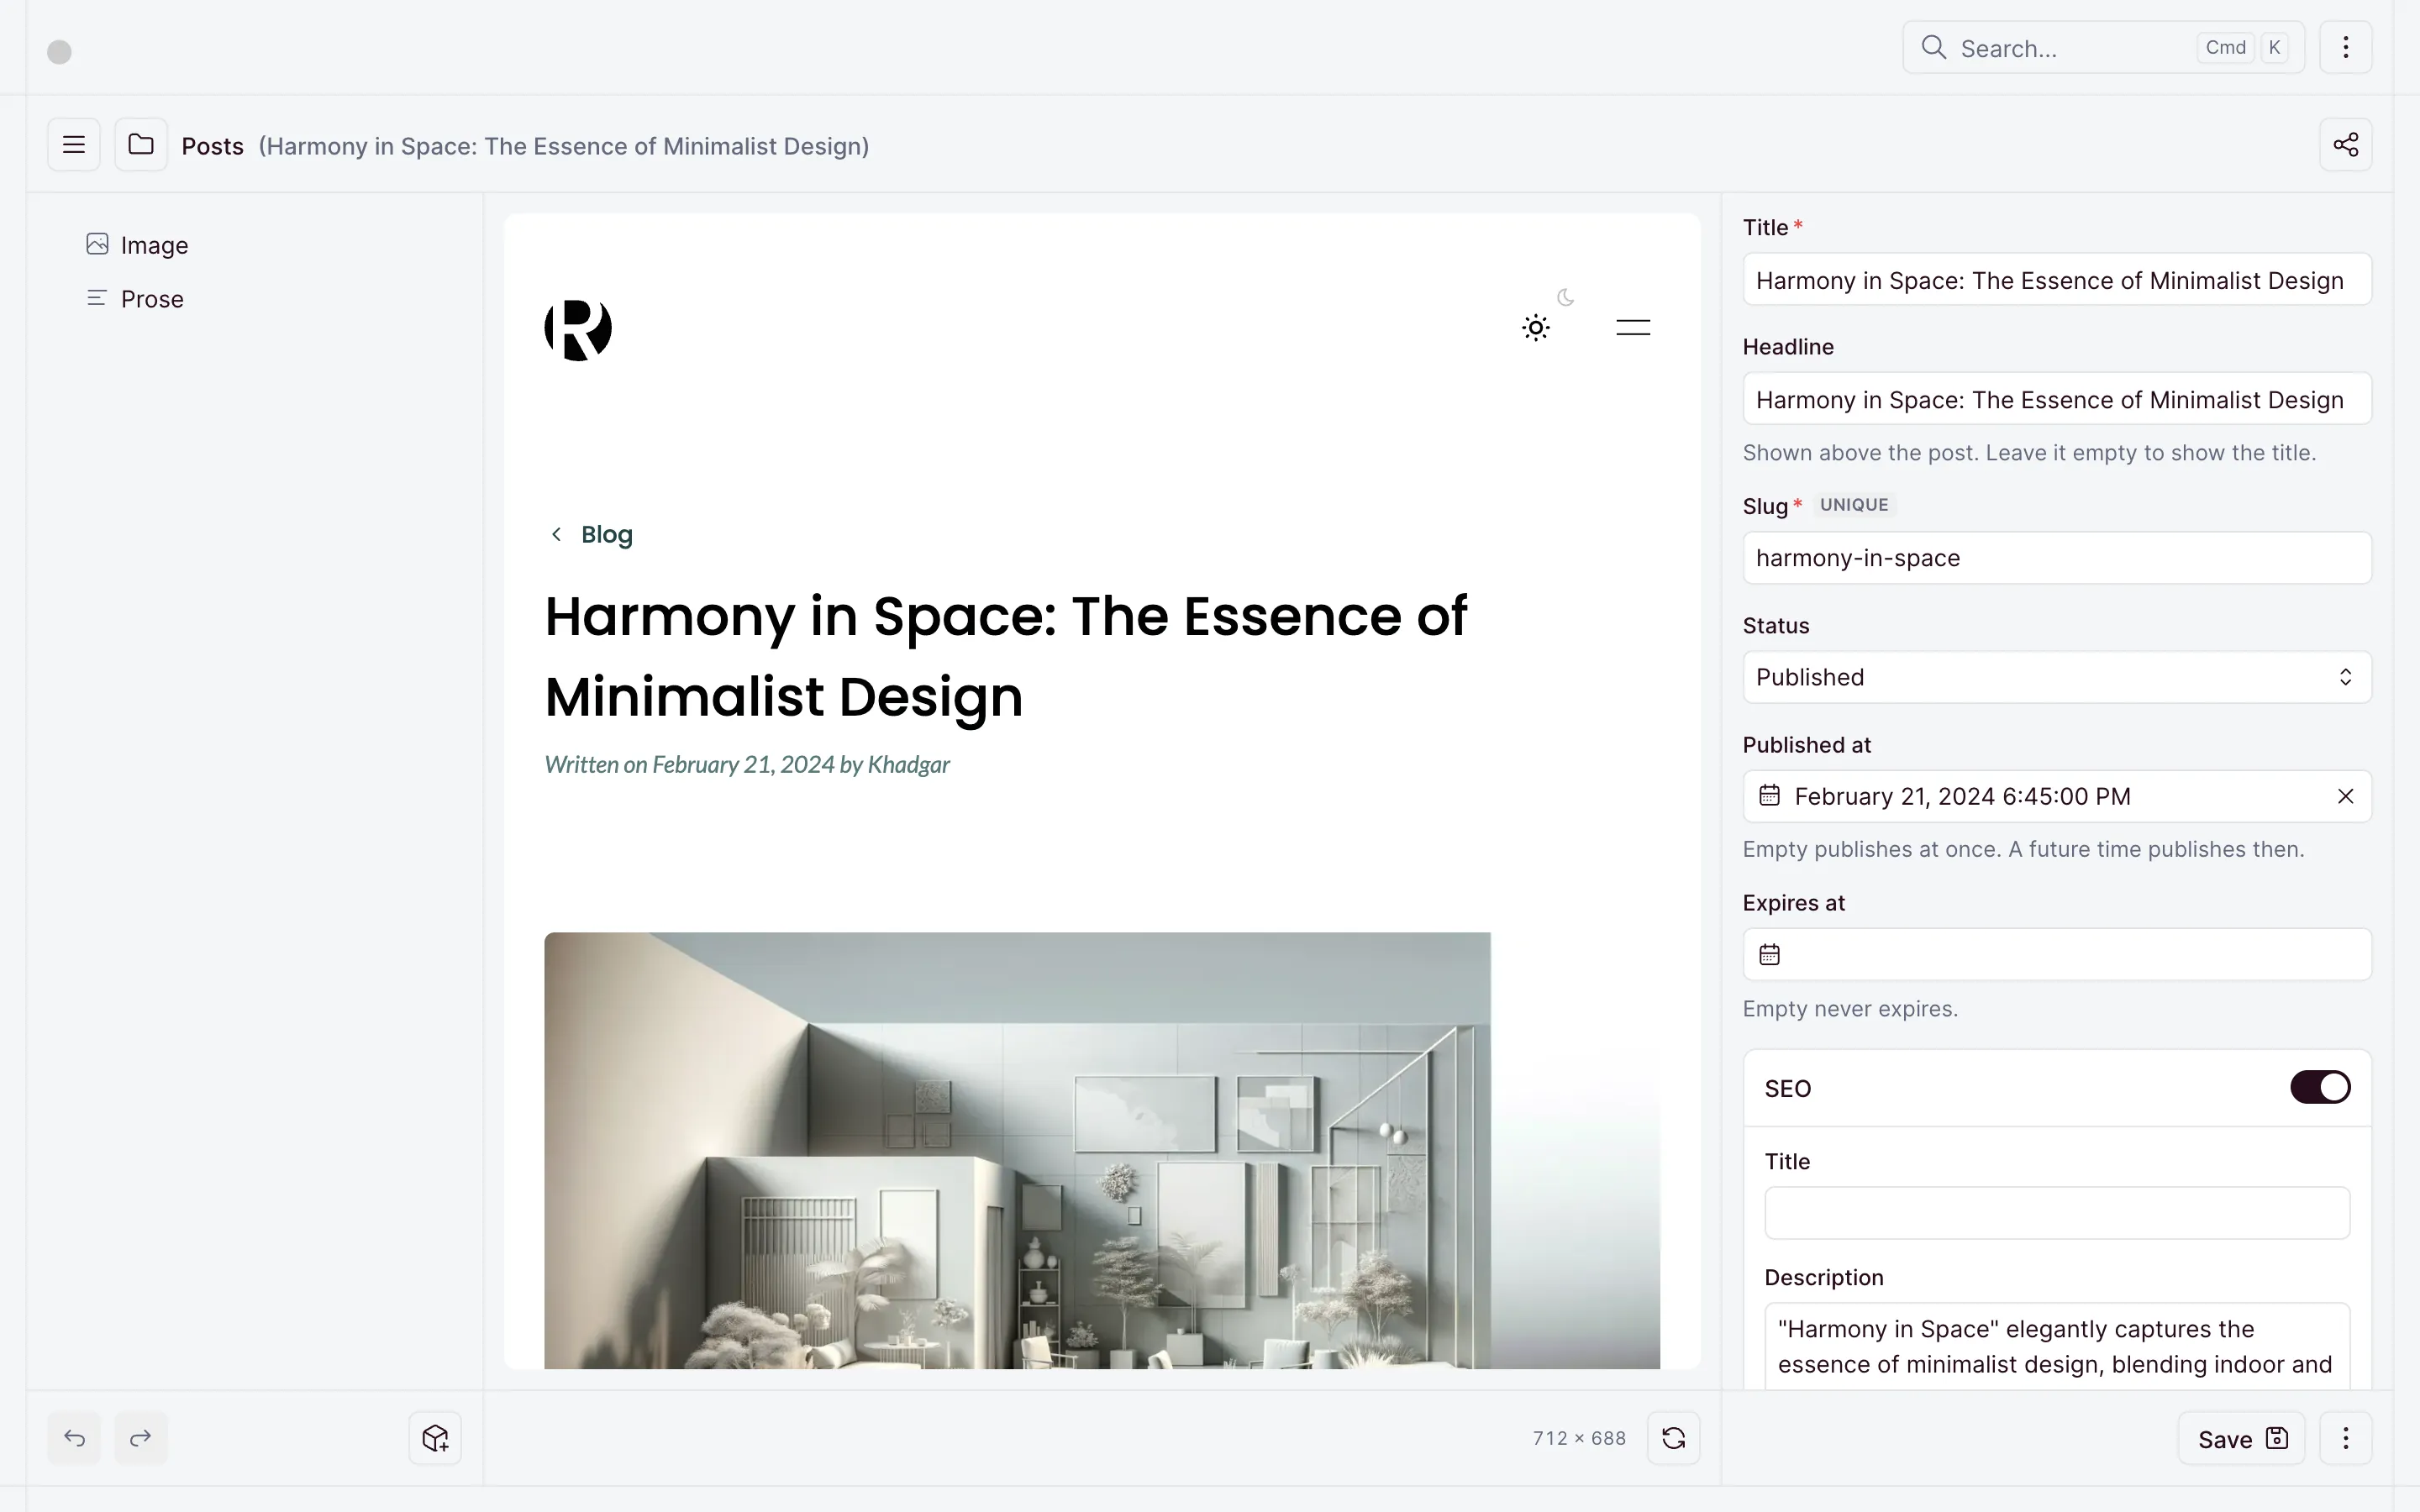Select the Prose block in the tree

point(152,299)
